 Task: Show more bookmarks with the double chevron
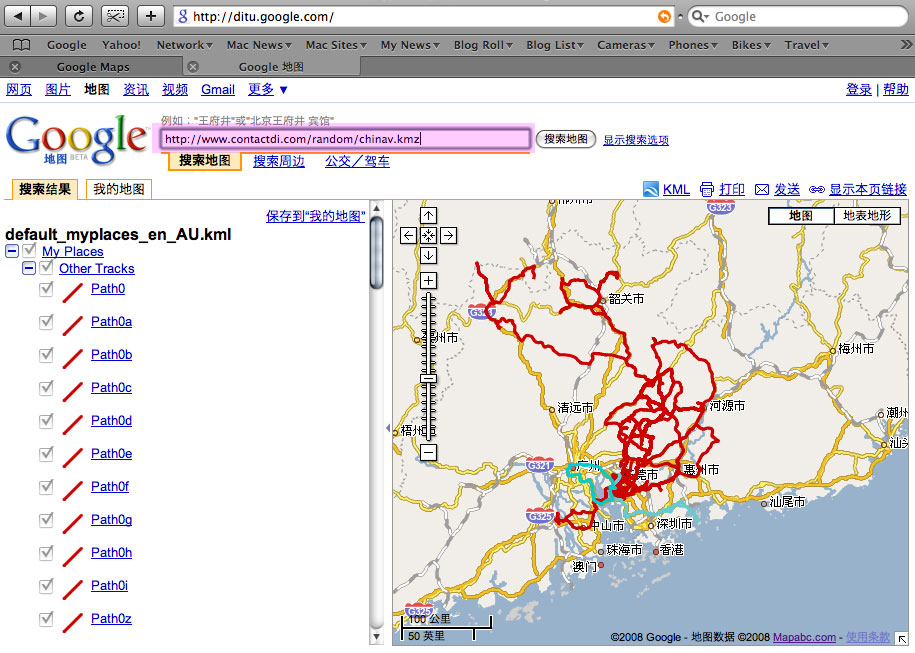tap(905, 44)
